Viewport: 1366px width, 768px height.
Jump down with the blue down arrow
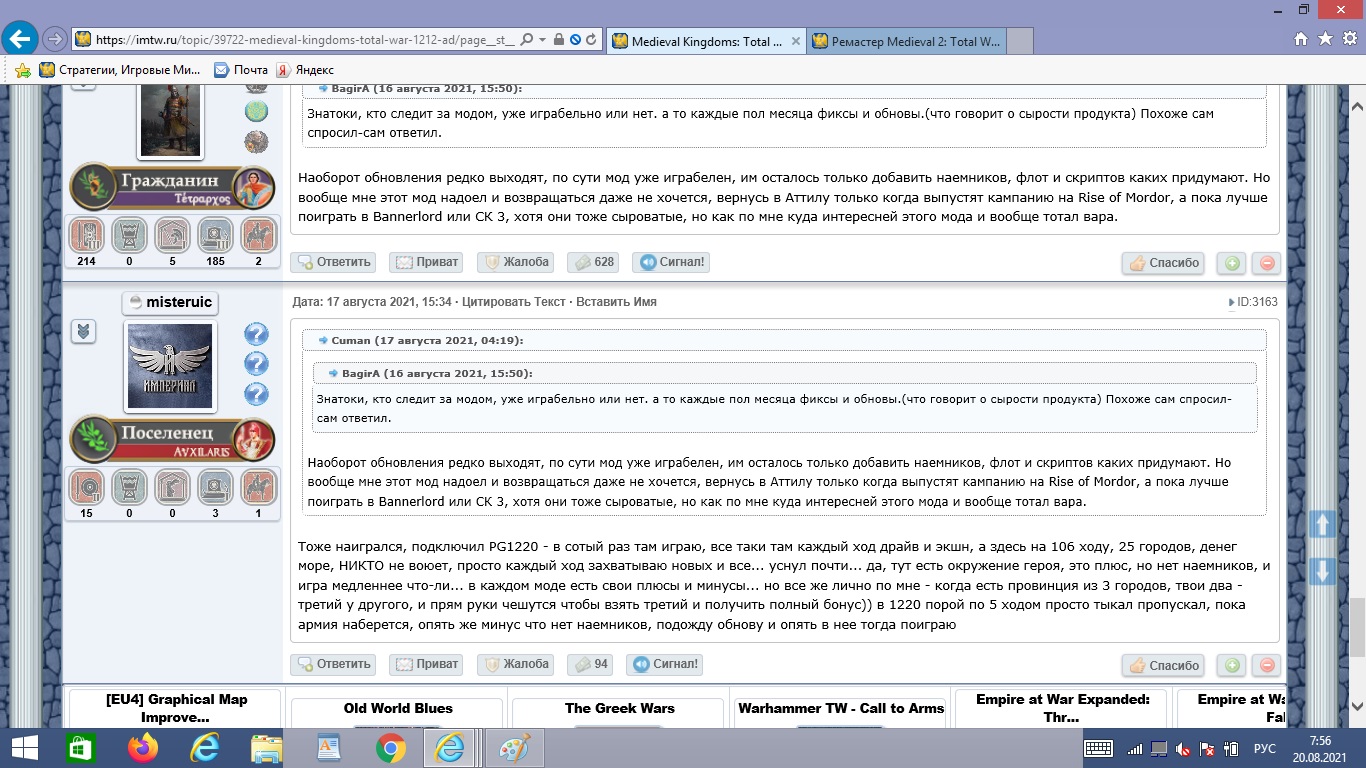tap(1322, 572)
